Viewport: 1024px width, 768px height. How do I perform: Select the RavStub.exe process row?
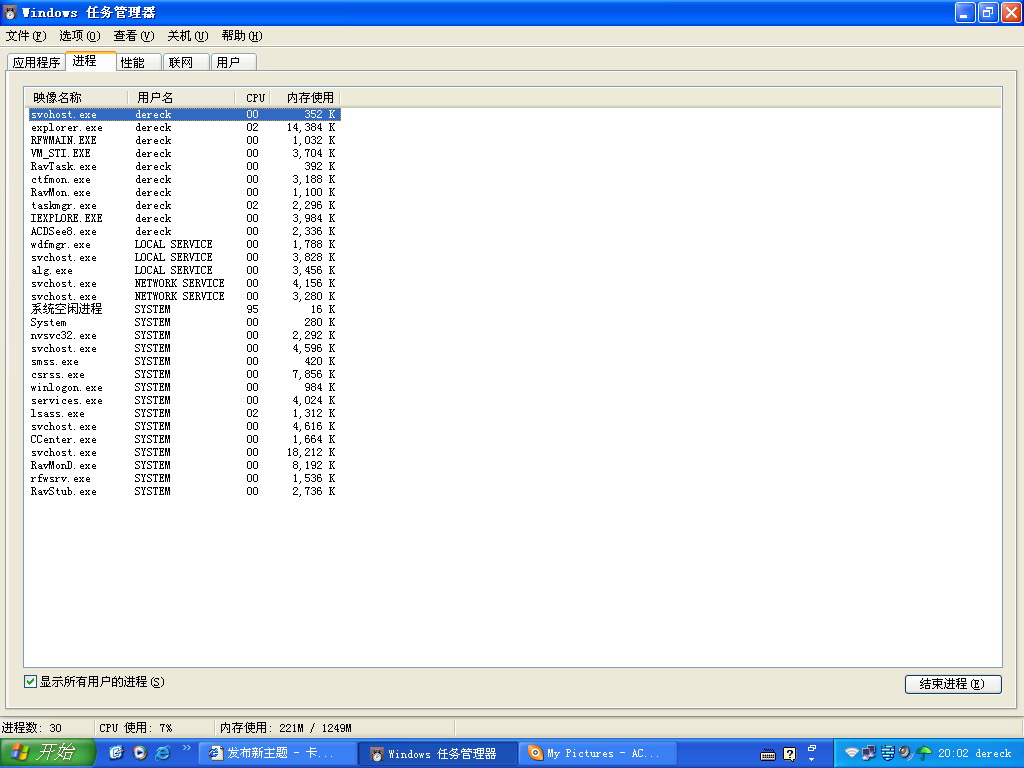(x=184, y=491)
